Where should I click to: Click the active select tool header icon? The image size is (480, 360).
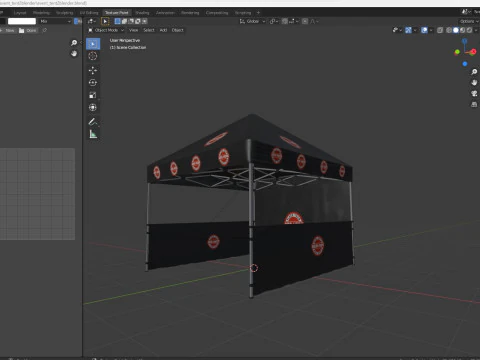105,21
